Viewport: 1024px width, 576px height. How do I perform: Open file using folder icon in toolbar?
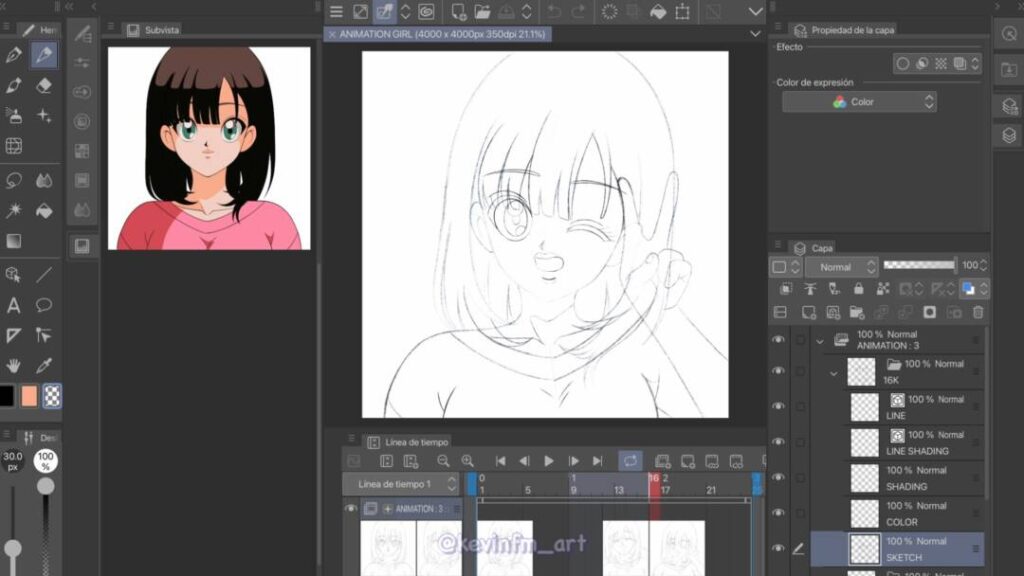point(483,12)
